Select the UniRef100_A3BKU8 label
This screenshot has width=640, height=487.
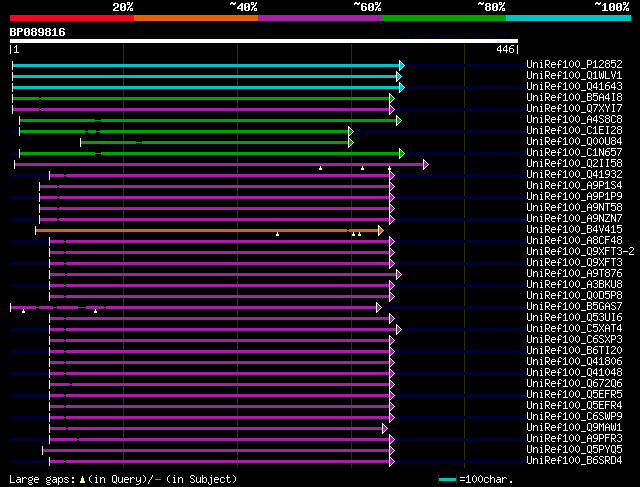[574, 285]
